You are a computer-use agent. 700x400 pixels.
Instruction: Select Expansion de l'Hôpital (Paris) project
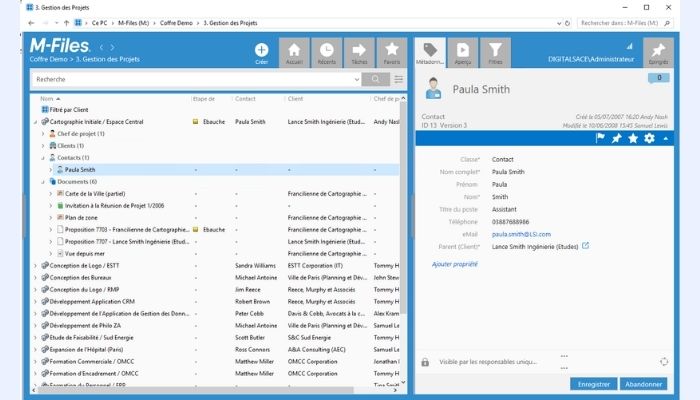(86, 350)
